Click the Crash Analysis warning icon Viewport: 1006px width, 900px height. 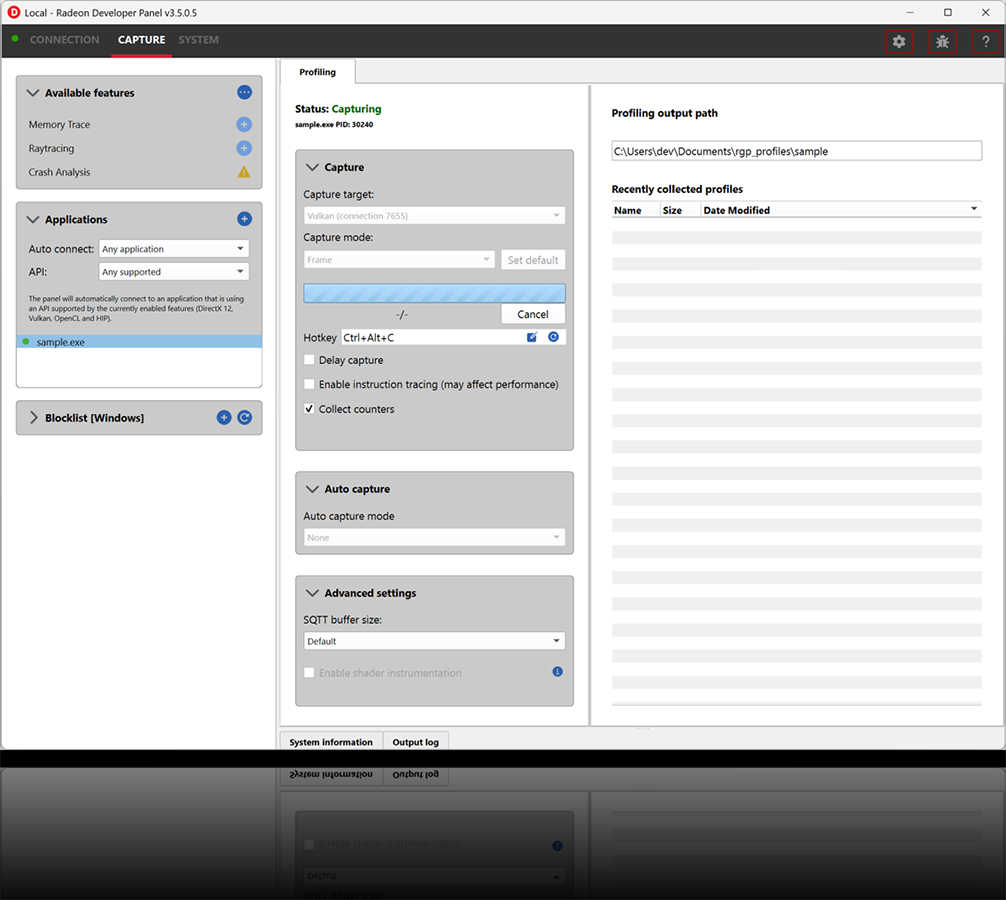[x=244, y=172]
